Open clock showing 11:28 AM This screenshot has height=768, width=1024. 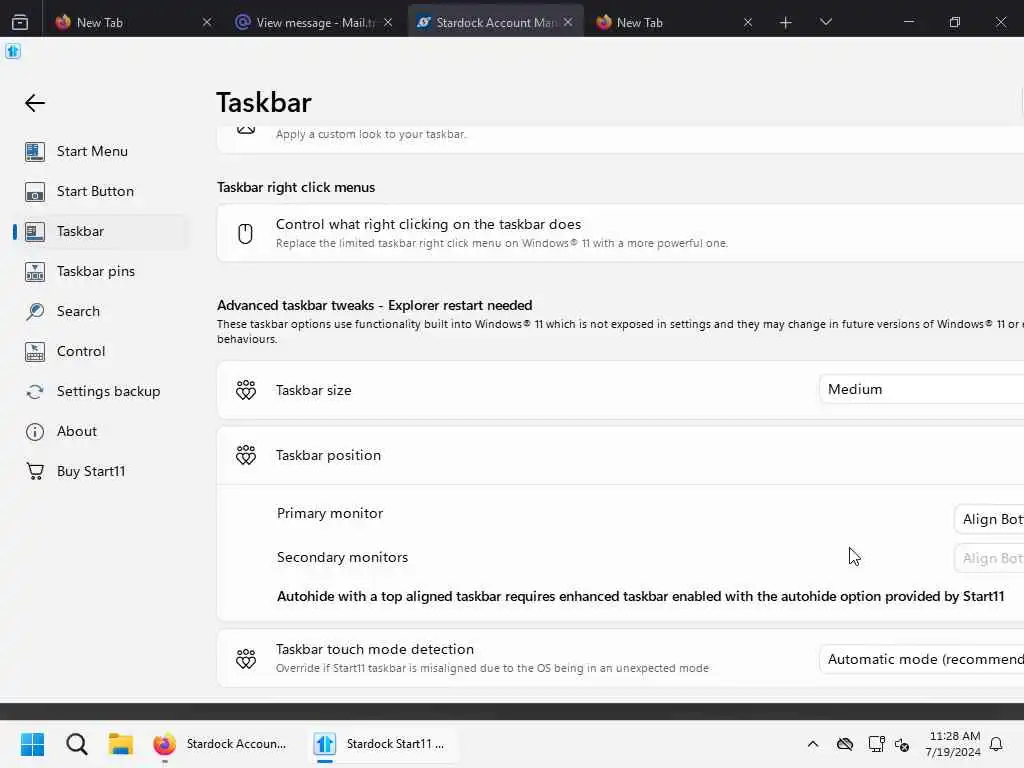[953, 744]
